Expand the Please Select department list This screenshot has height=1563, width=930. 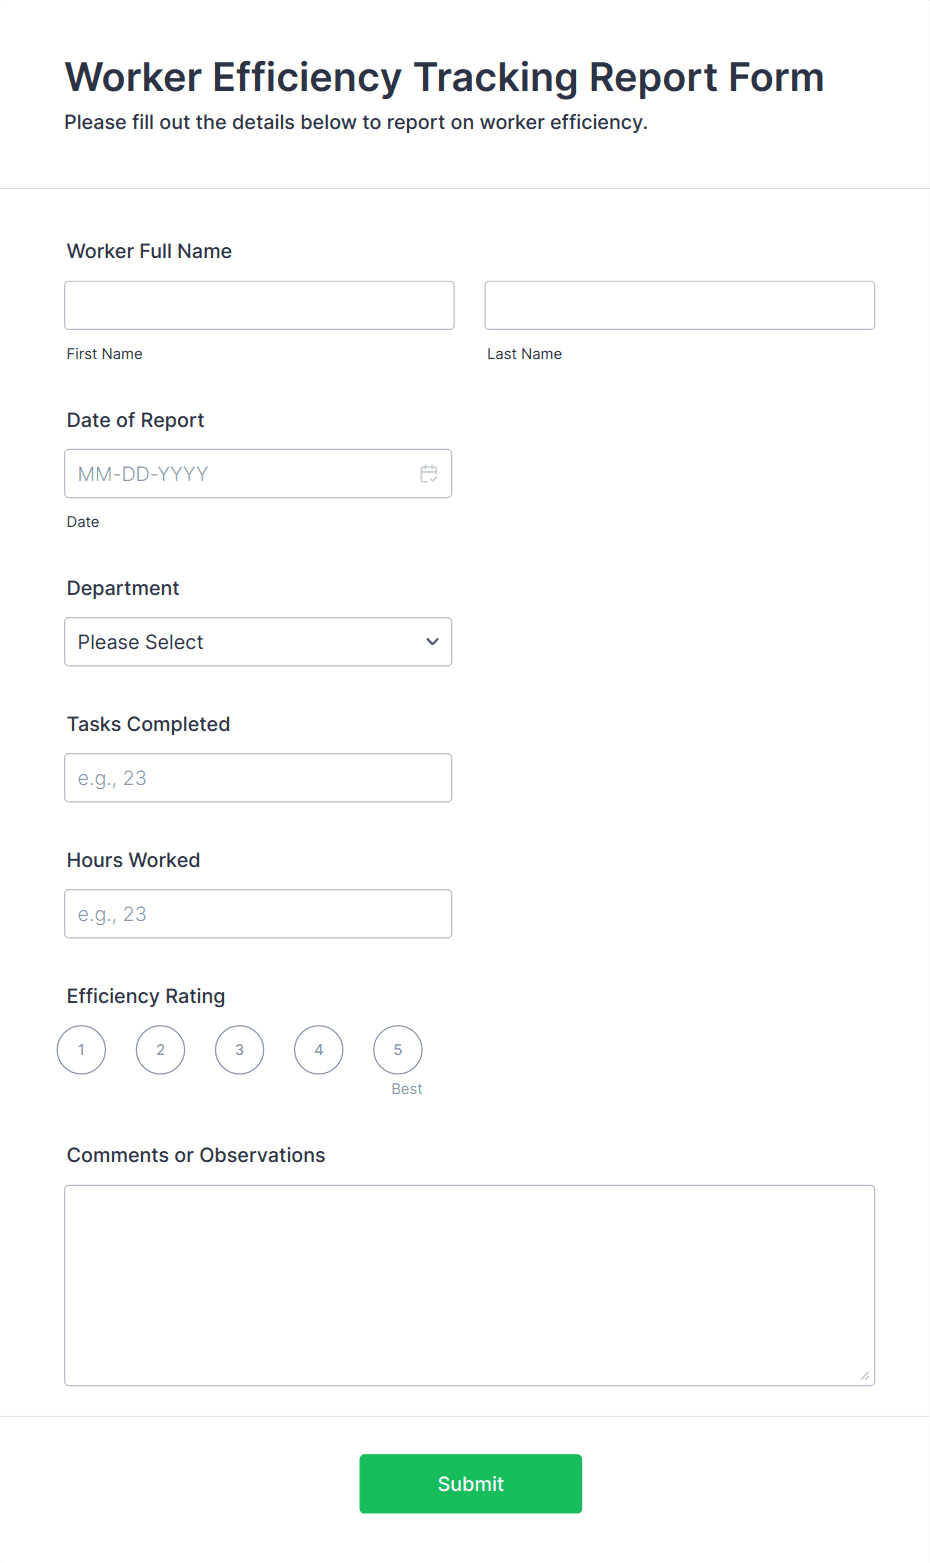[200, 641]
